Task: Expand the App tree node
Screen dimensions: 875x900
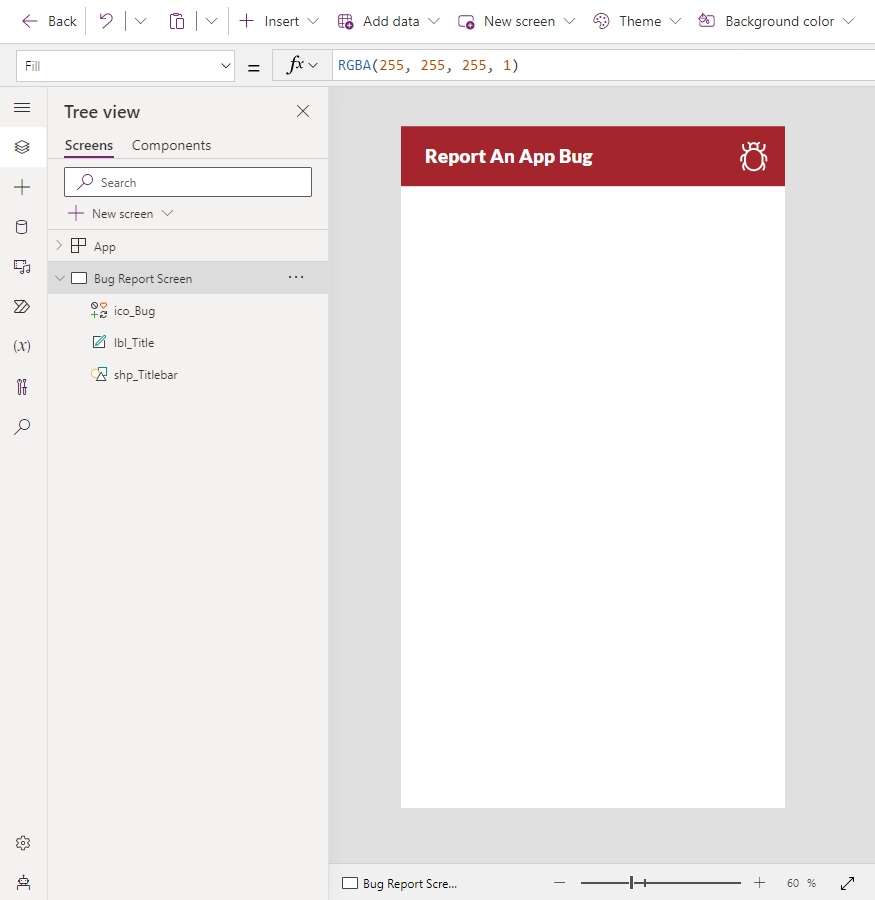Action: tap(59, 246)
